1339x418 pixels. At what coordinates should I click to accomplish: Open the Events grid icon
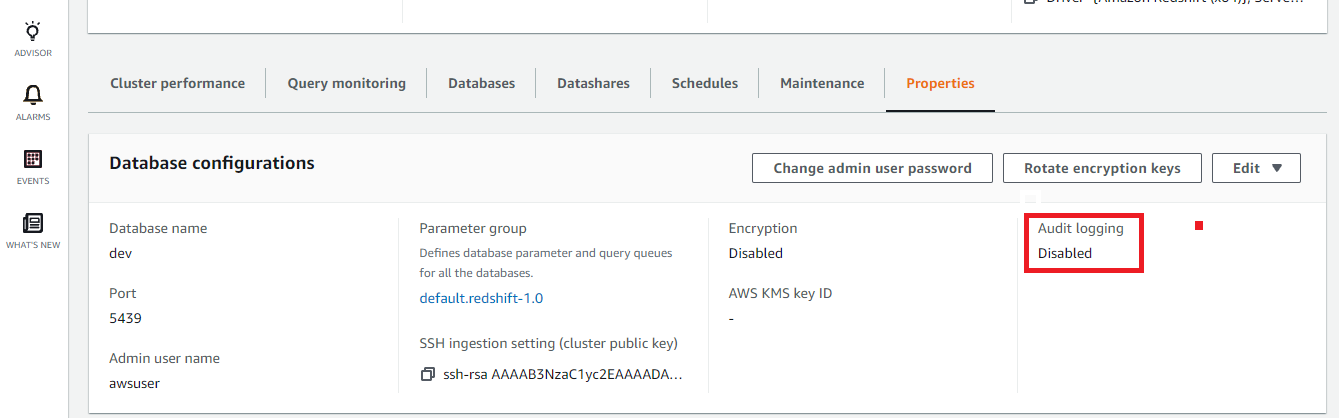(33, 160)
